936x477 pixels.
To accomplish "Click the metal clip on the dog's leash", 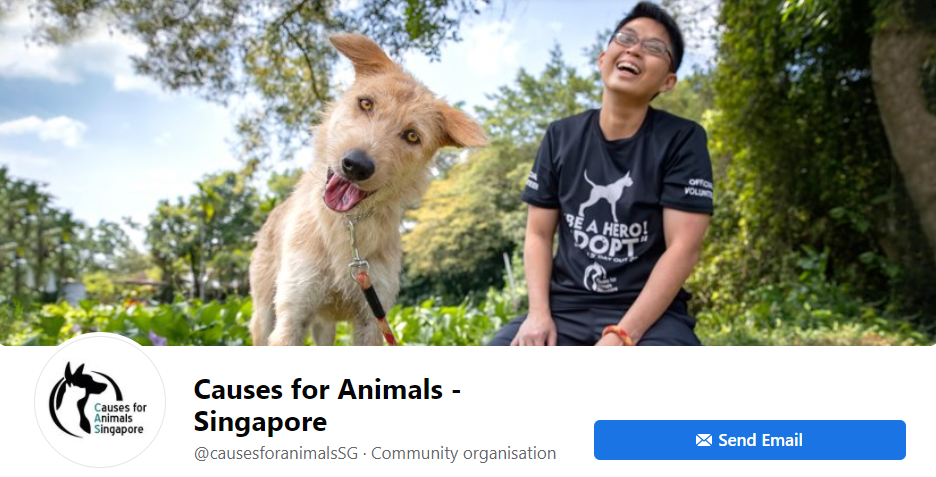I will coord(356,251).
